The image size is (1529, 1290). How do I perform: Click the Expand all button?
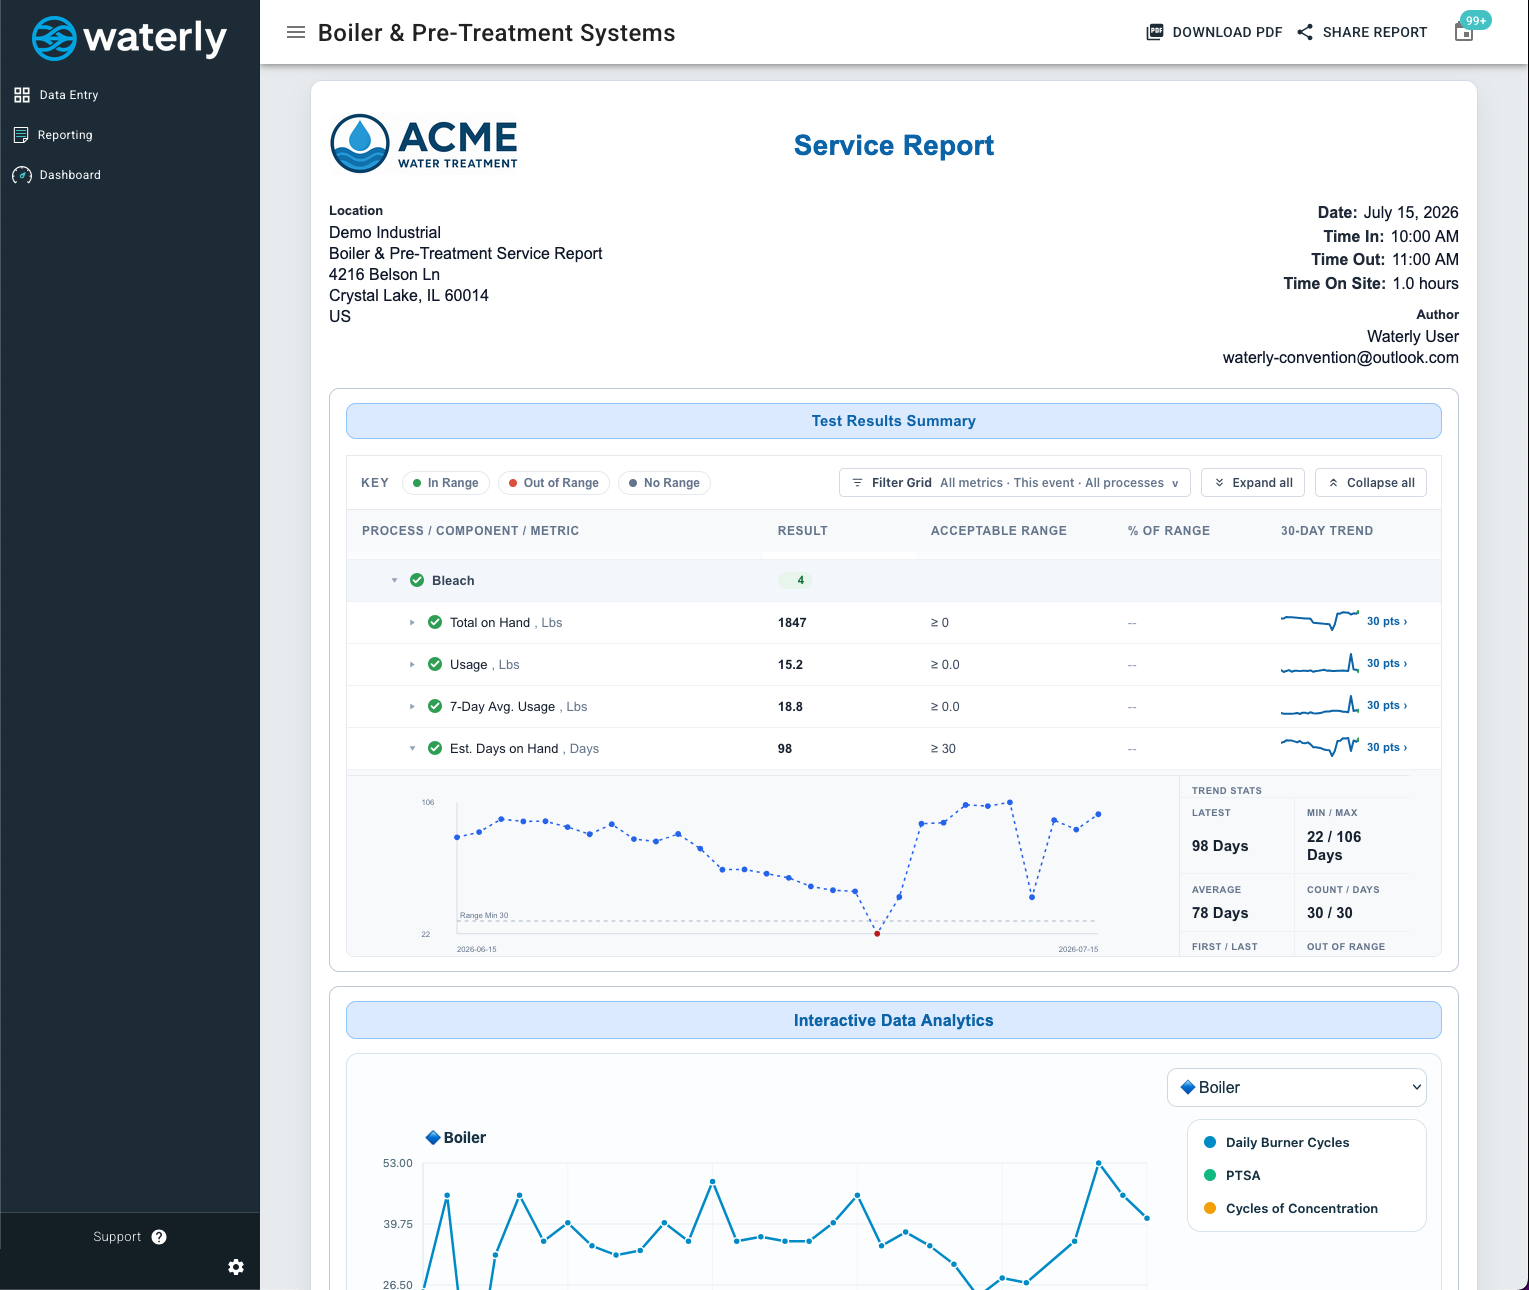[1253, 483]
